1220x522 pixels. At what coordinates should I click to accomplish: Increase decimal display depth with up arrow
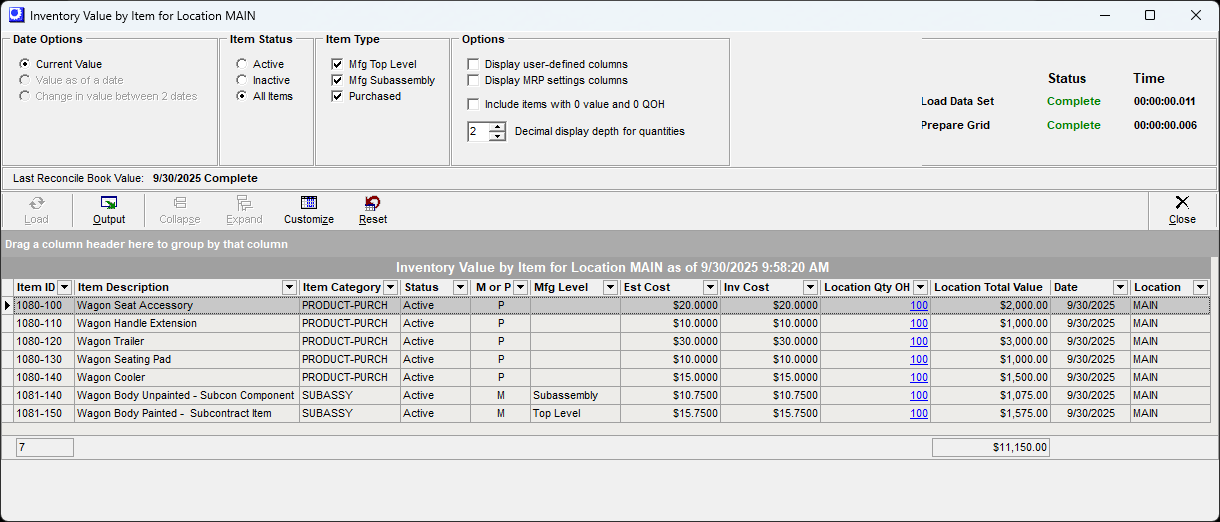497,127
